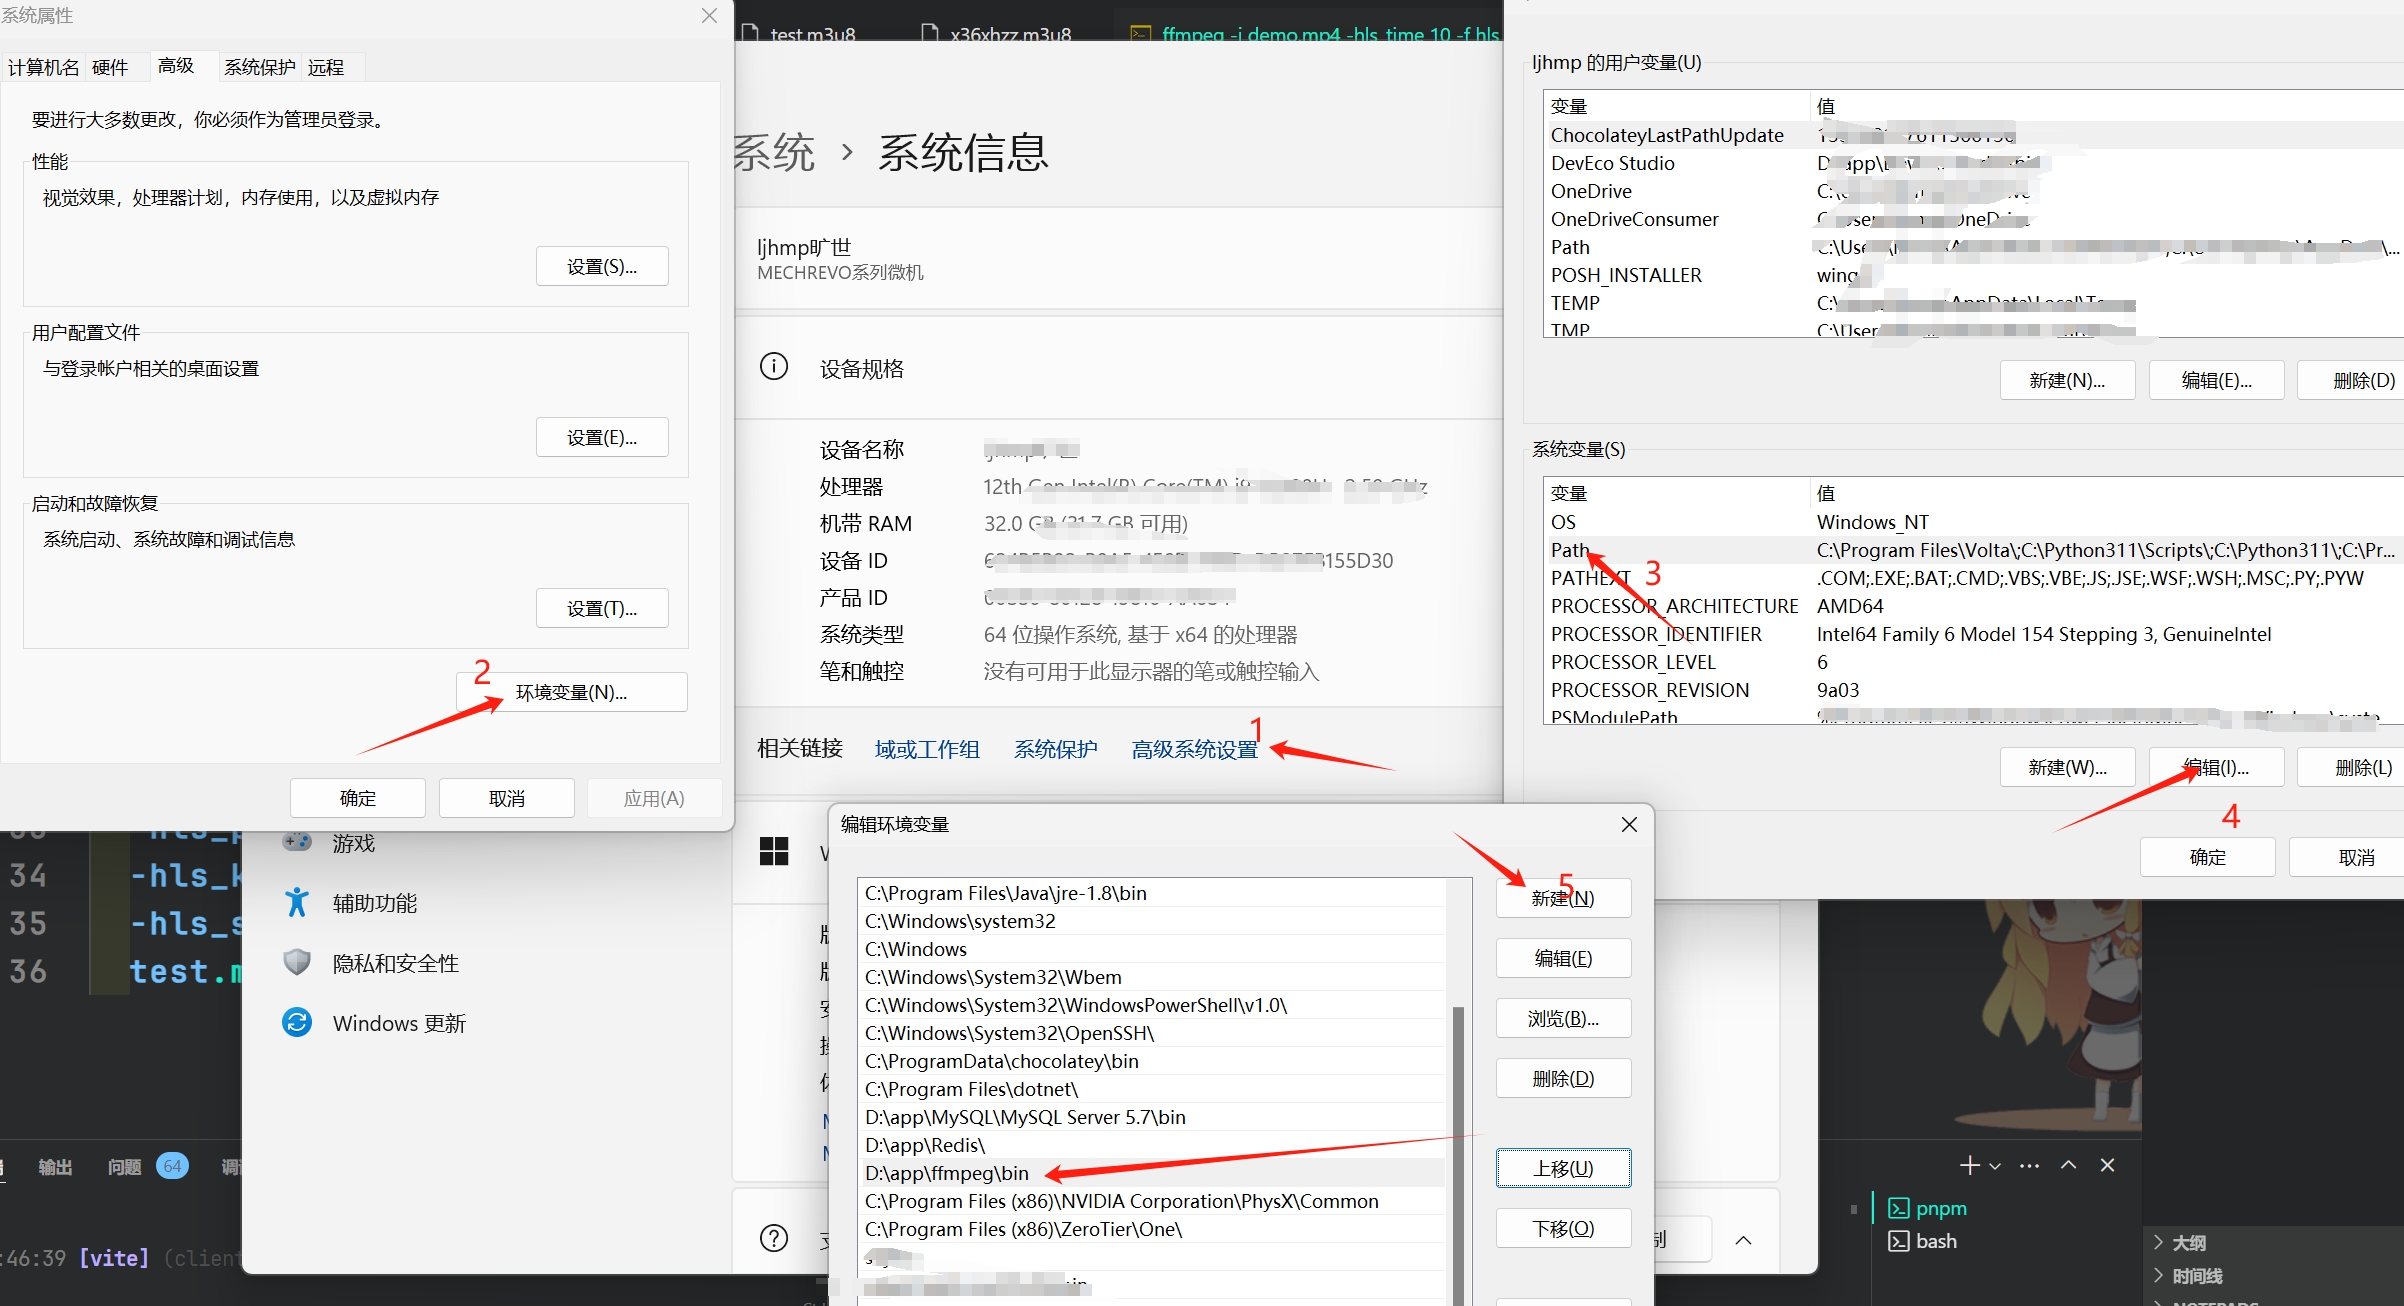The image size is (2404, 1306).
Task: Switch to the 计算机名 tab
Action: (x=43, y=67)
